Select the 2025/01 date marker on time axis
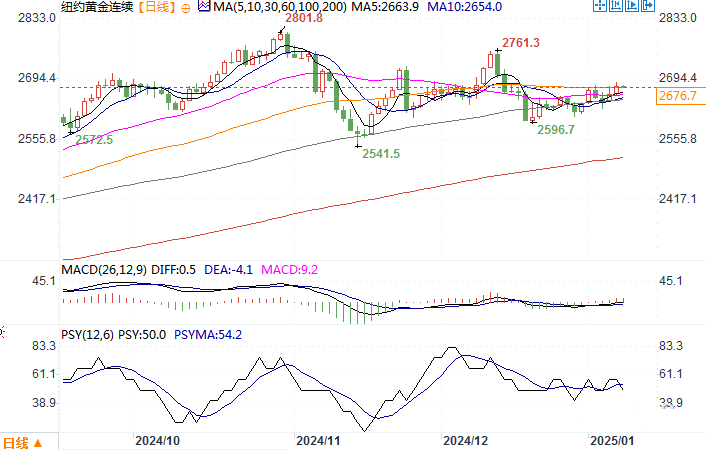The image size is (706, 450). point(612,441)
